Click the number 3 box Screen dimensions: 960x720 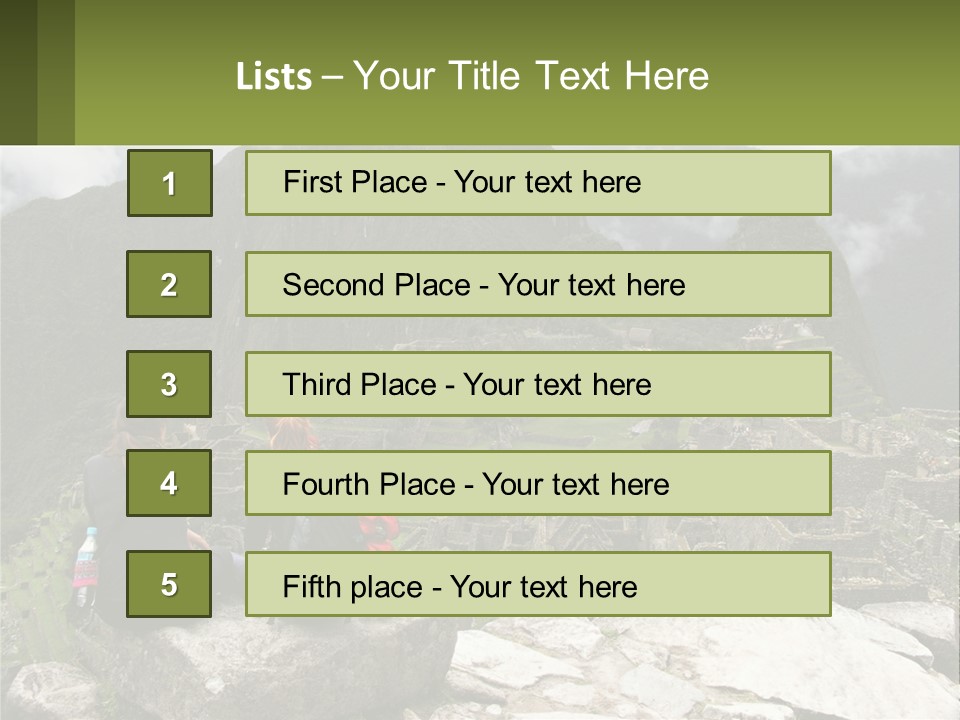pos(169,384)
